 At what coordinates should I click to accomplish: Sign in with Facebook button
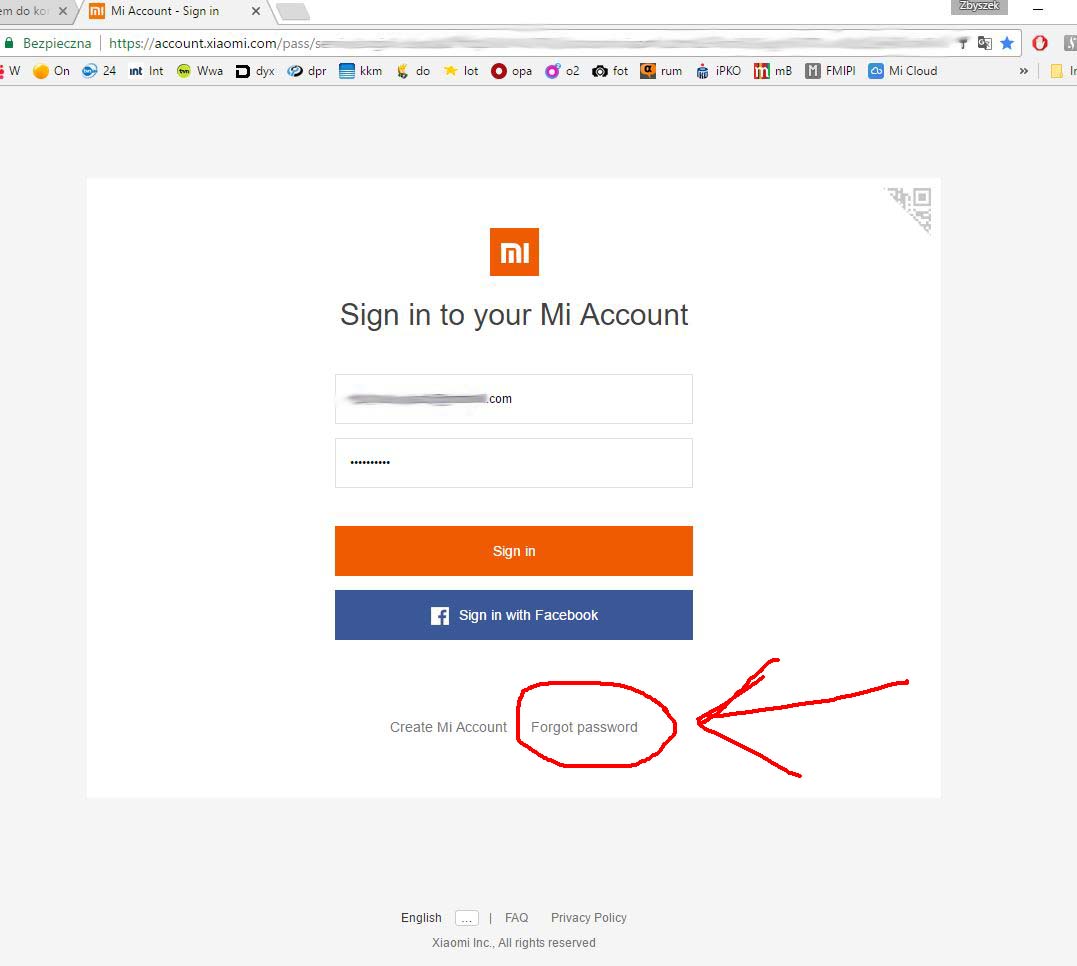tap(514, 615)
